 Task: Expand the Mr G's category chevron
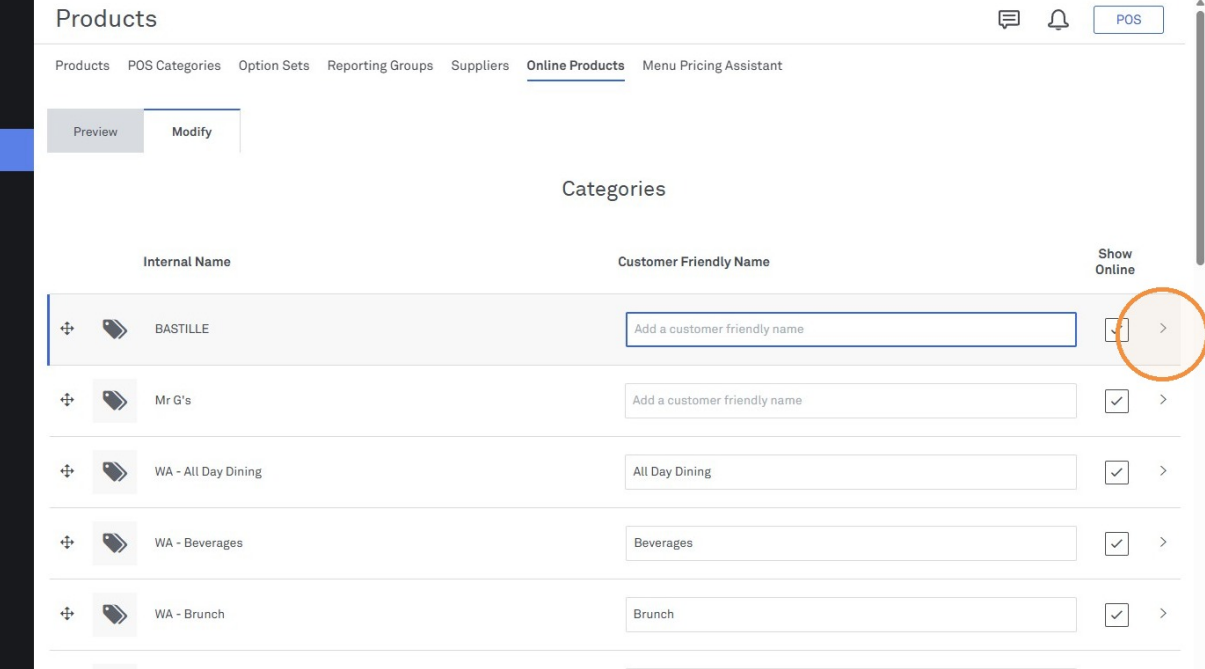coord(1163,399)
